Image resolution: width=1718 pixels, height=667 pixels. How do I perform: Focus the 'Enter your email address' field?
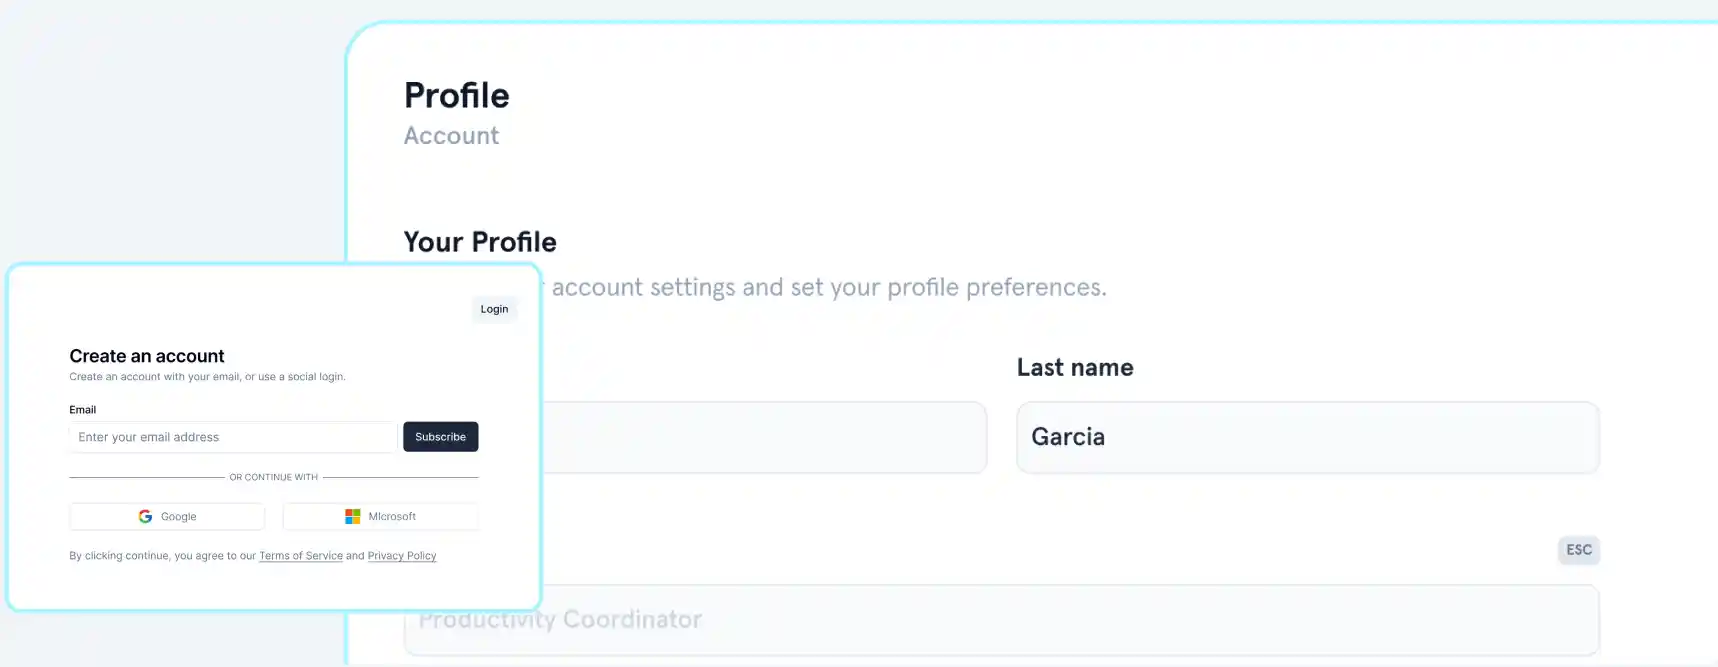[x=232, y=437]
